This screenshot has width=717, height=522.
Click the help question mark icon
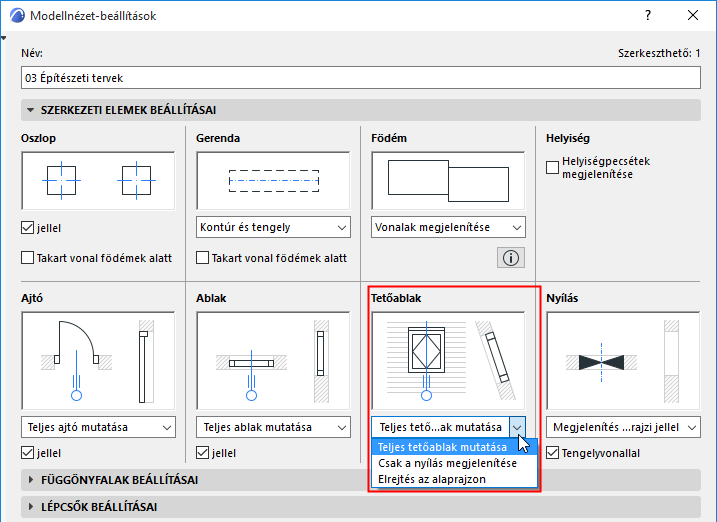tap(648, 16)
